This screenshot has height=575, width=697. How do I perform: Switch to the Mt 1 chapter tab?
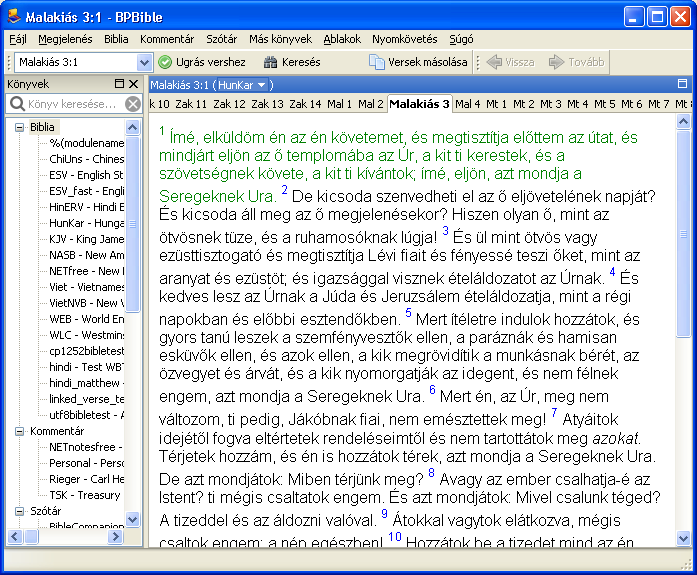[x=497, y=104]
